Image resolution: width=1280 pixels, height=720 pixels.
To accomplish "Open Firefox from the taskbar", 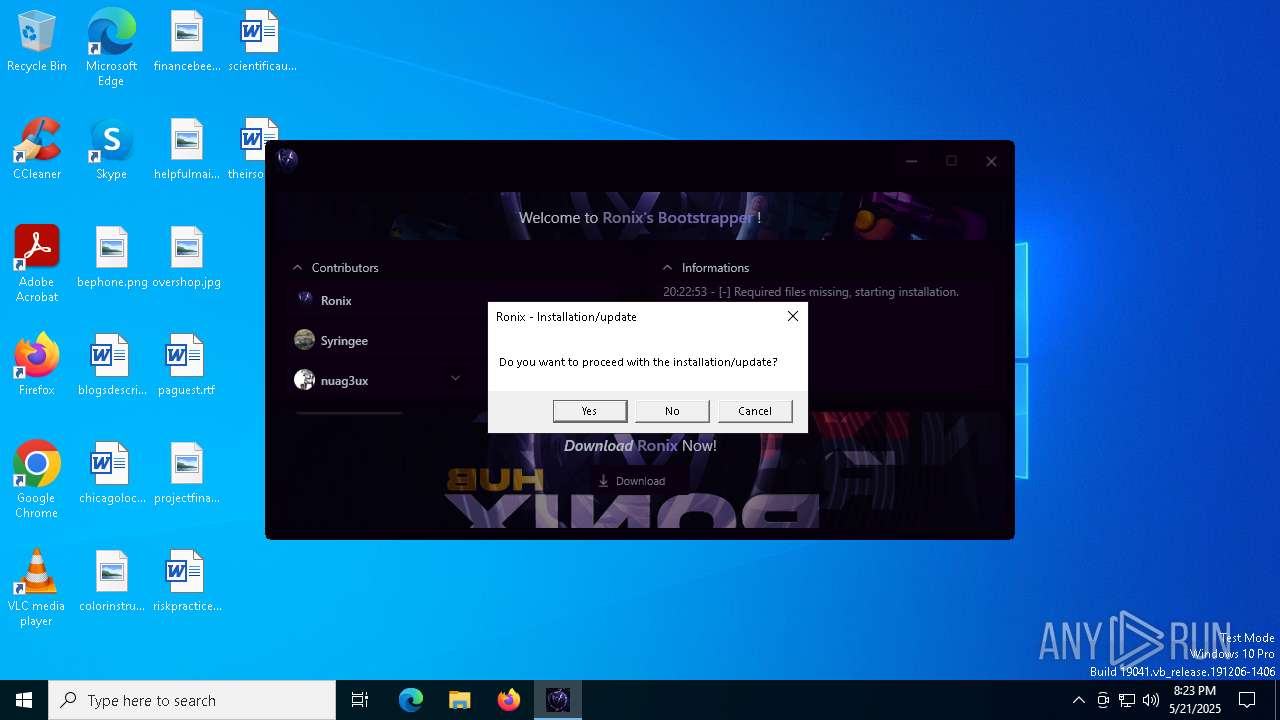I will click(x=509, y=700).
